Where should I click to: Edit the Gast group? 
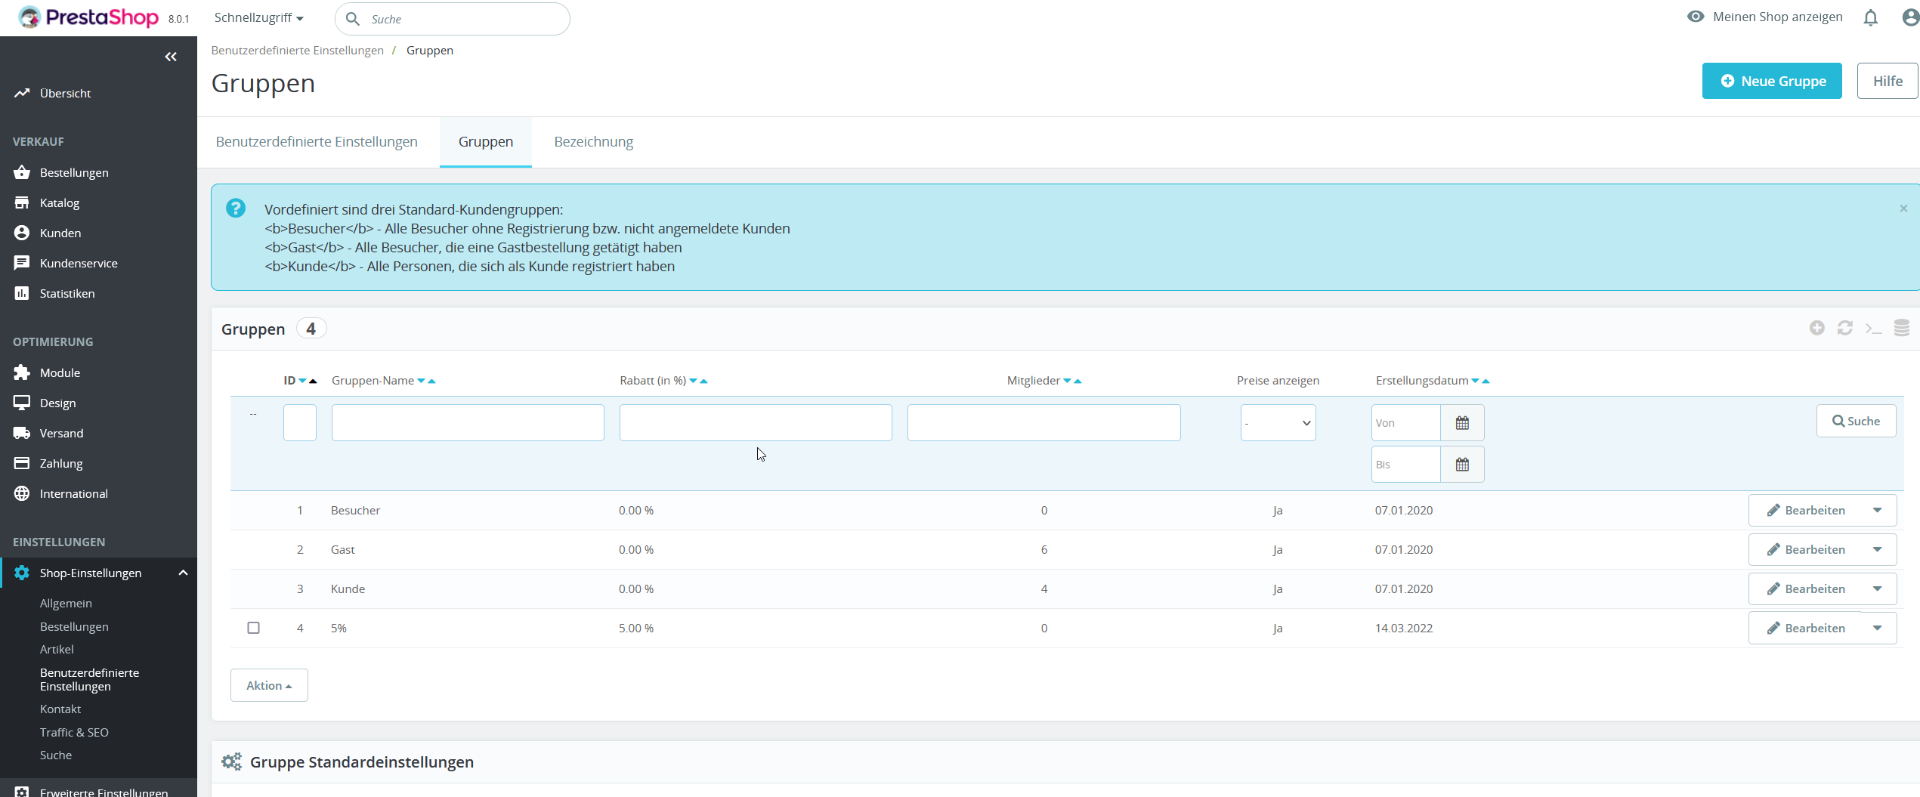pyautogui.click(x=1805, y=550)
